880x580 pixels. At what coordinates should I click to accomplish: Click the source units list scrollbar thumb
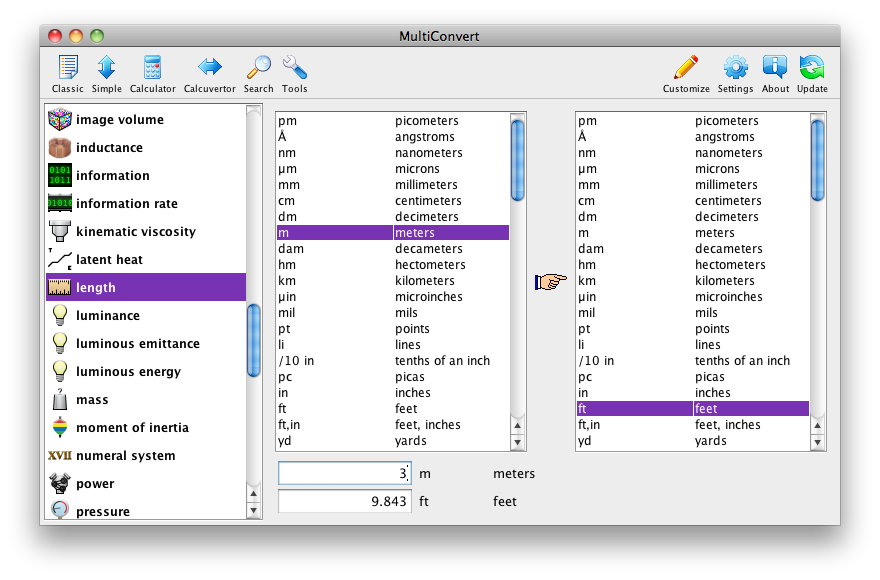tap(517, 160)
